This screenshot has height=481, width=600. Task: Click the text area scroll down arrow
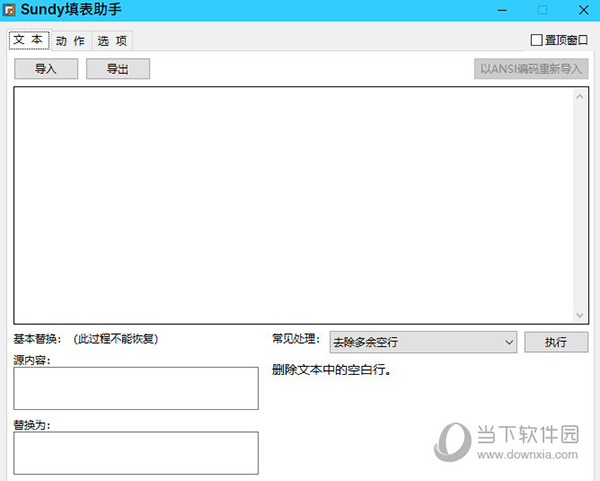click(x=580, y=315)
